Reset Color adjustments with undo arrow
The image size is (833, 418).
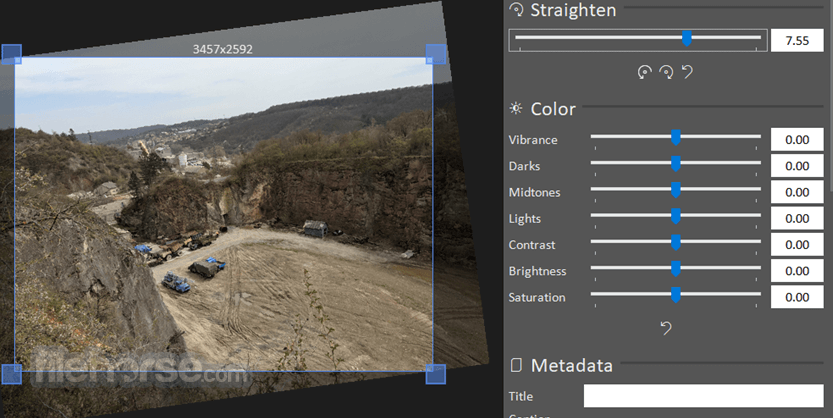click(666, 328)
